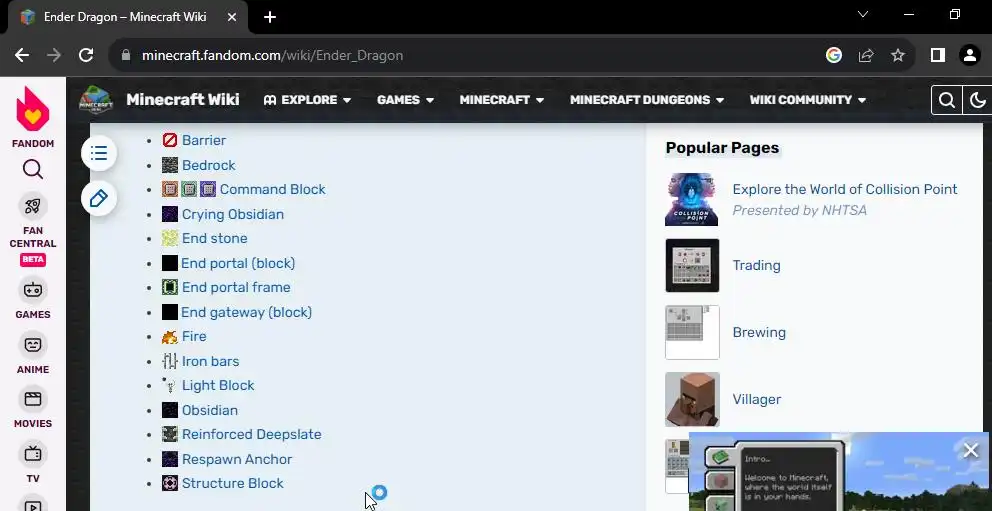The height and width of the screenshot is (511, 992).
Task: Open table of contents list button
Action: pos(99,153)
